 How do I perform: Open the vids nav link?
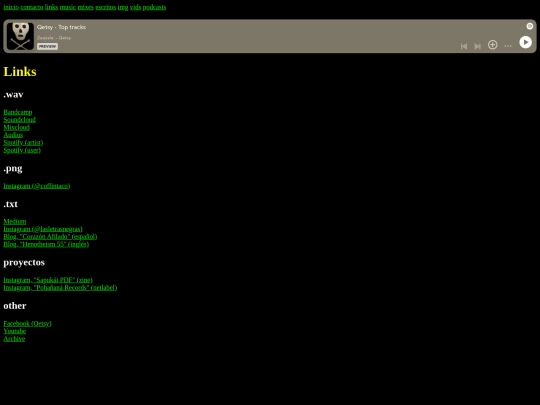[x=135, y=7]
